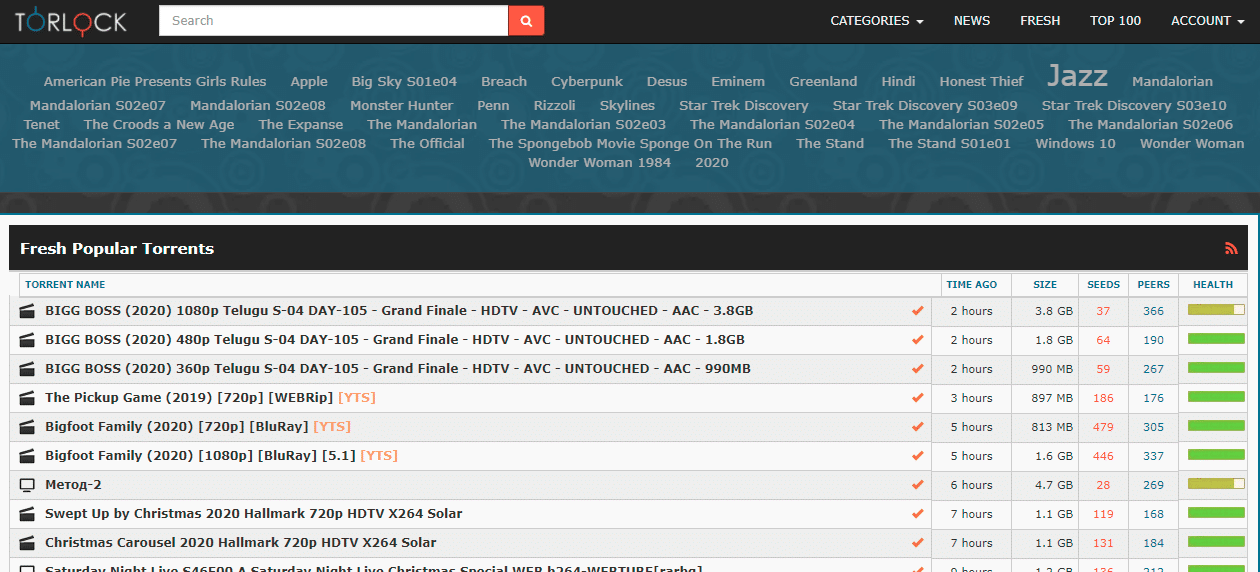Click the verified checkmark on Swept Up by Christmas row
Screen dimensions: 1260x572
coord(918,514)
